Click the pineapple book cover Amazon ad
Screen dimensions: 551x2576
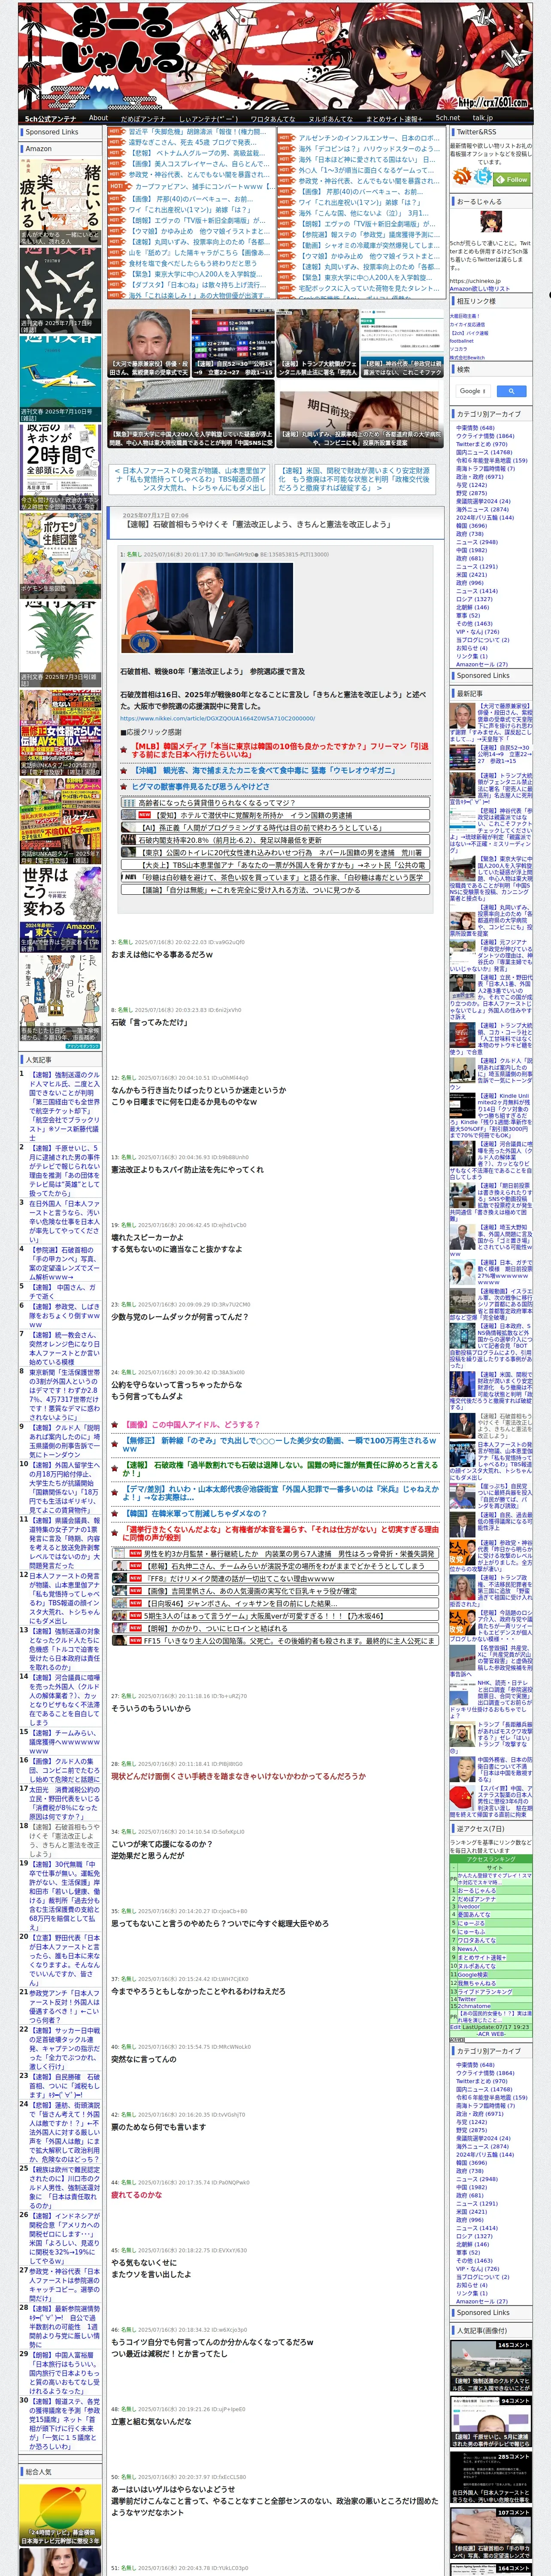60,645
